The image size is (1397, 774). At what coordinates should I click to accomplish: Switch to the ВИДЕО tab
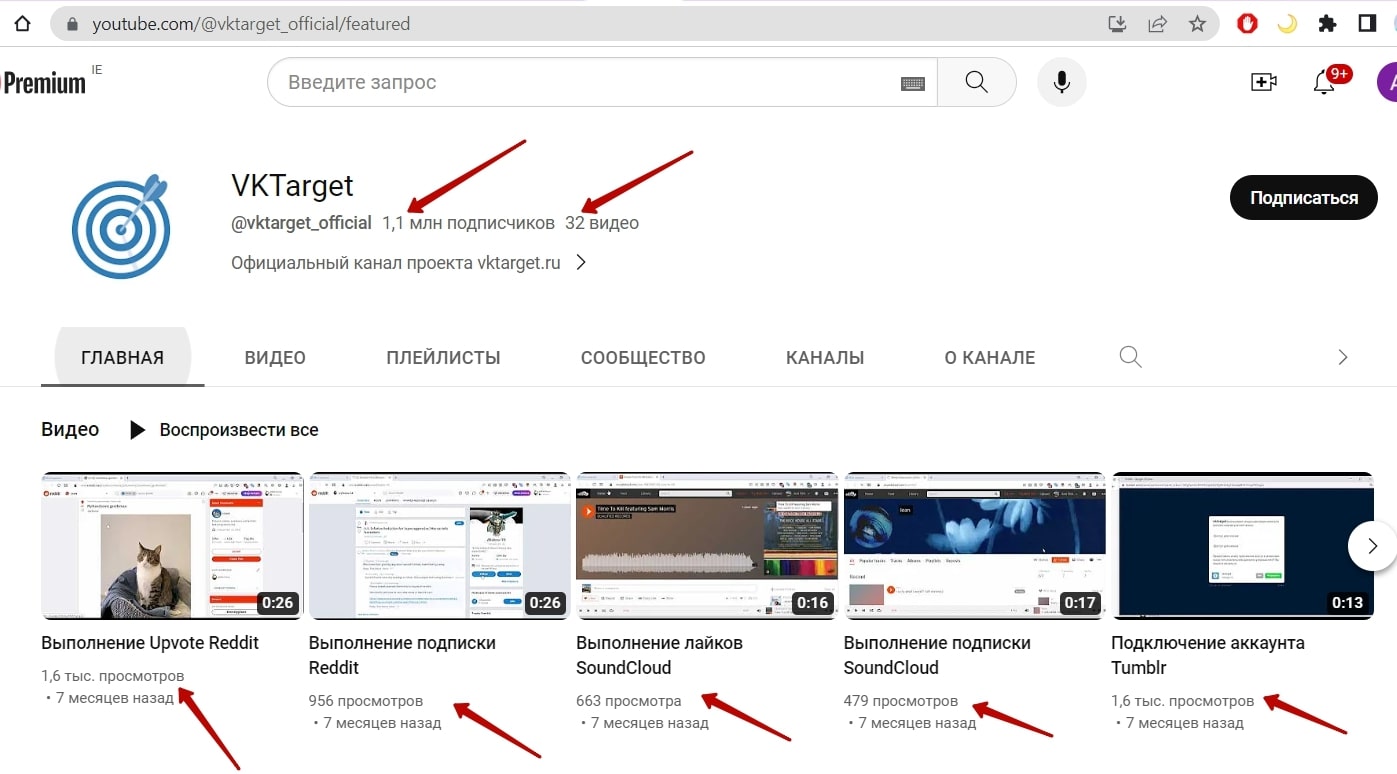coord(275,358)
